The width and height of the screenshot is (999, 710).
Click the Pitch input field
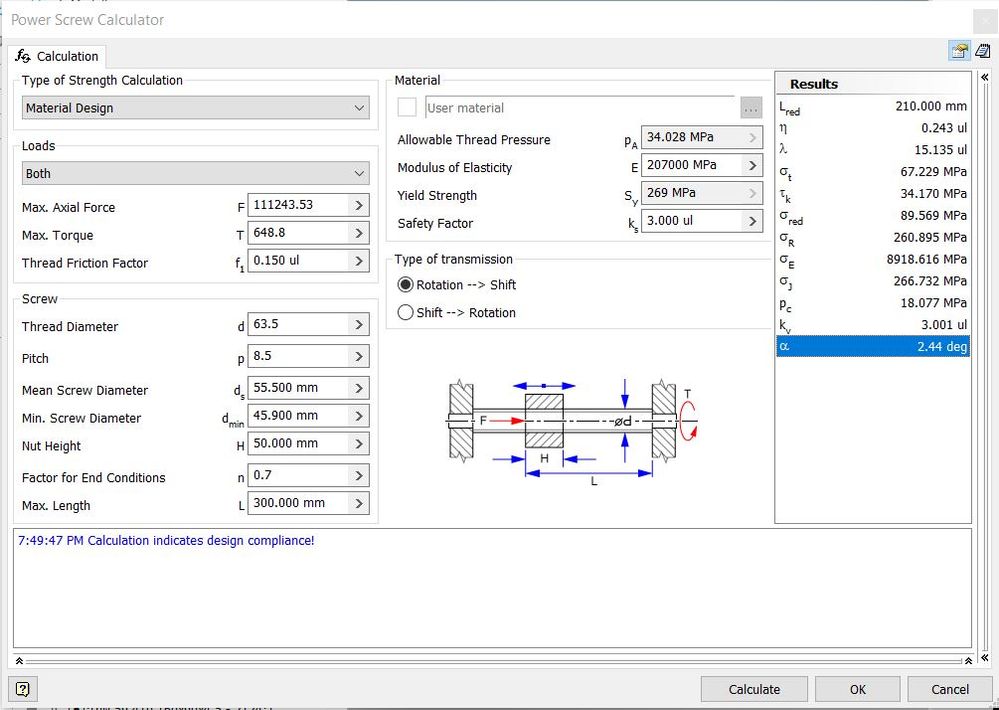pyautogui.click(x=298, y=356)
